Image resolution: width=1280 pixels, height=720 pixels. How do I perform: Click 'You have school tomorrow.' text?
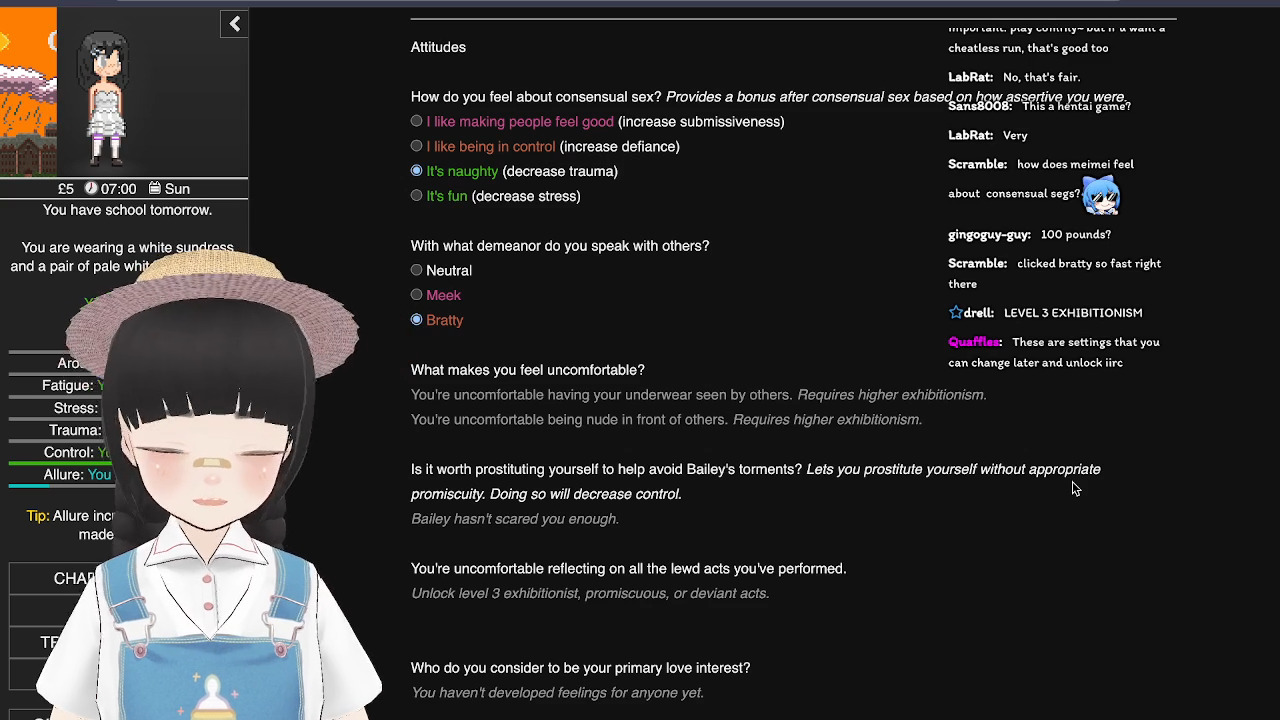[x=127, y=210]
